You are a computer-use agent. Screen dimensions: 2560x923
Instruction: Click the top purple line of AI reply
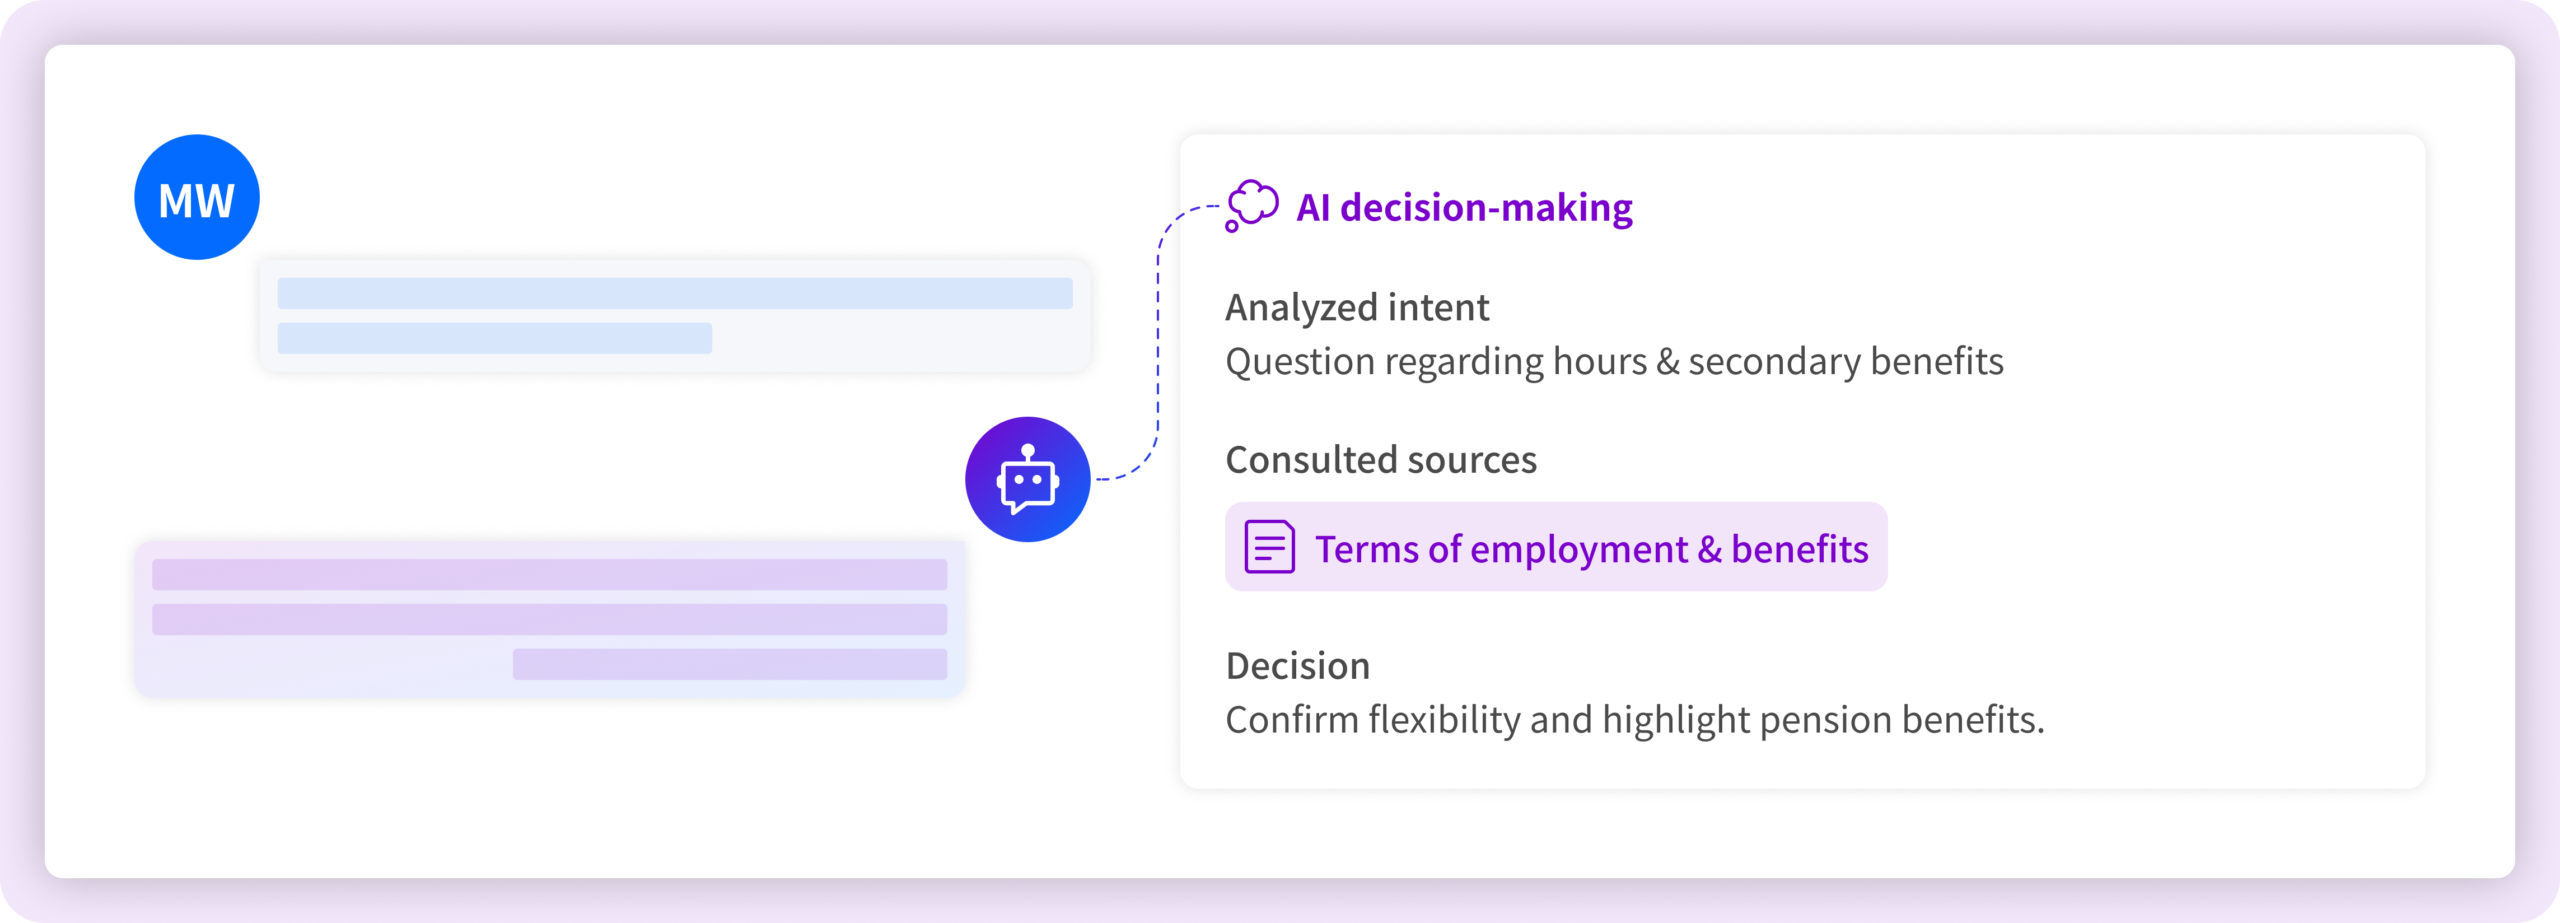pyautogui.click(x=549, y=574)
